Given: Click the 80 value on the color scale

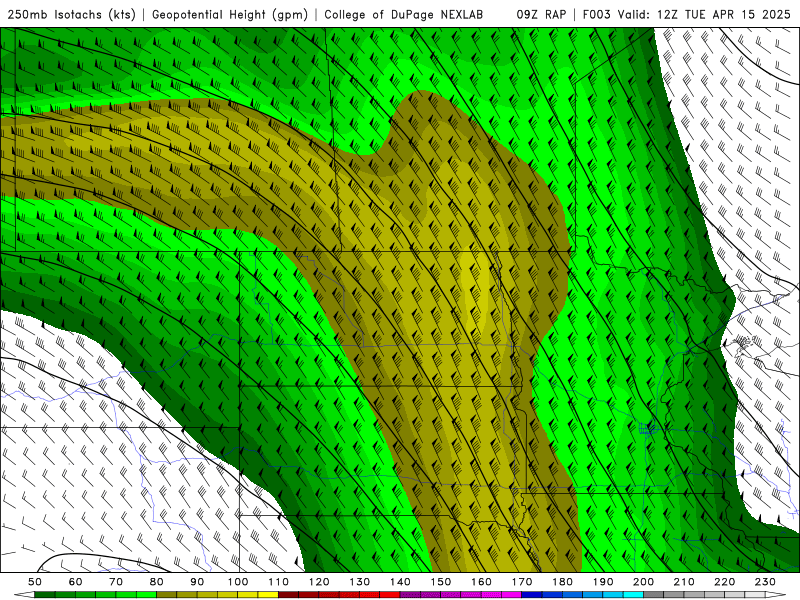Looking at the screenshot, I should coord(157,582).
